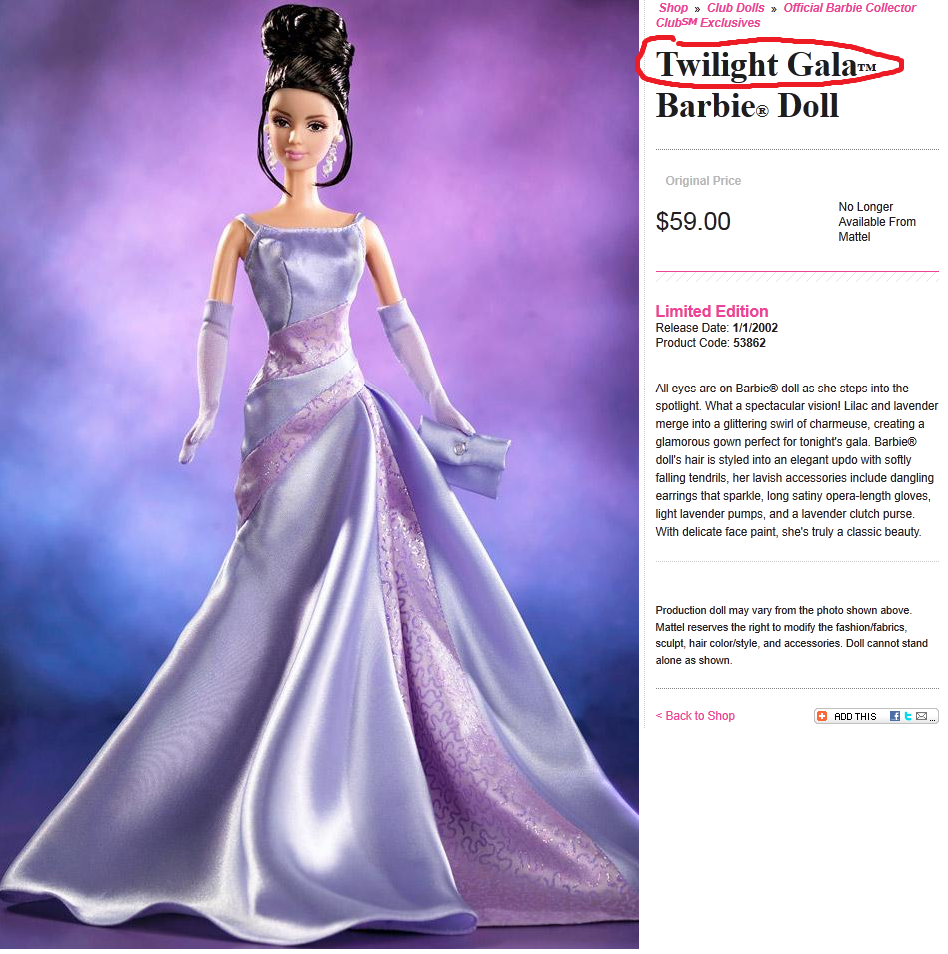Viewport: 948px width, 954px height.
Task: Click the lavender clutch purse in the photo
Action: 464,456
